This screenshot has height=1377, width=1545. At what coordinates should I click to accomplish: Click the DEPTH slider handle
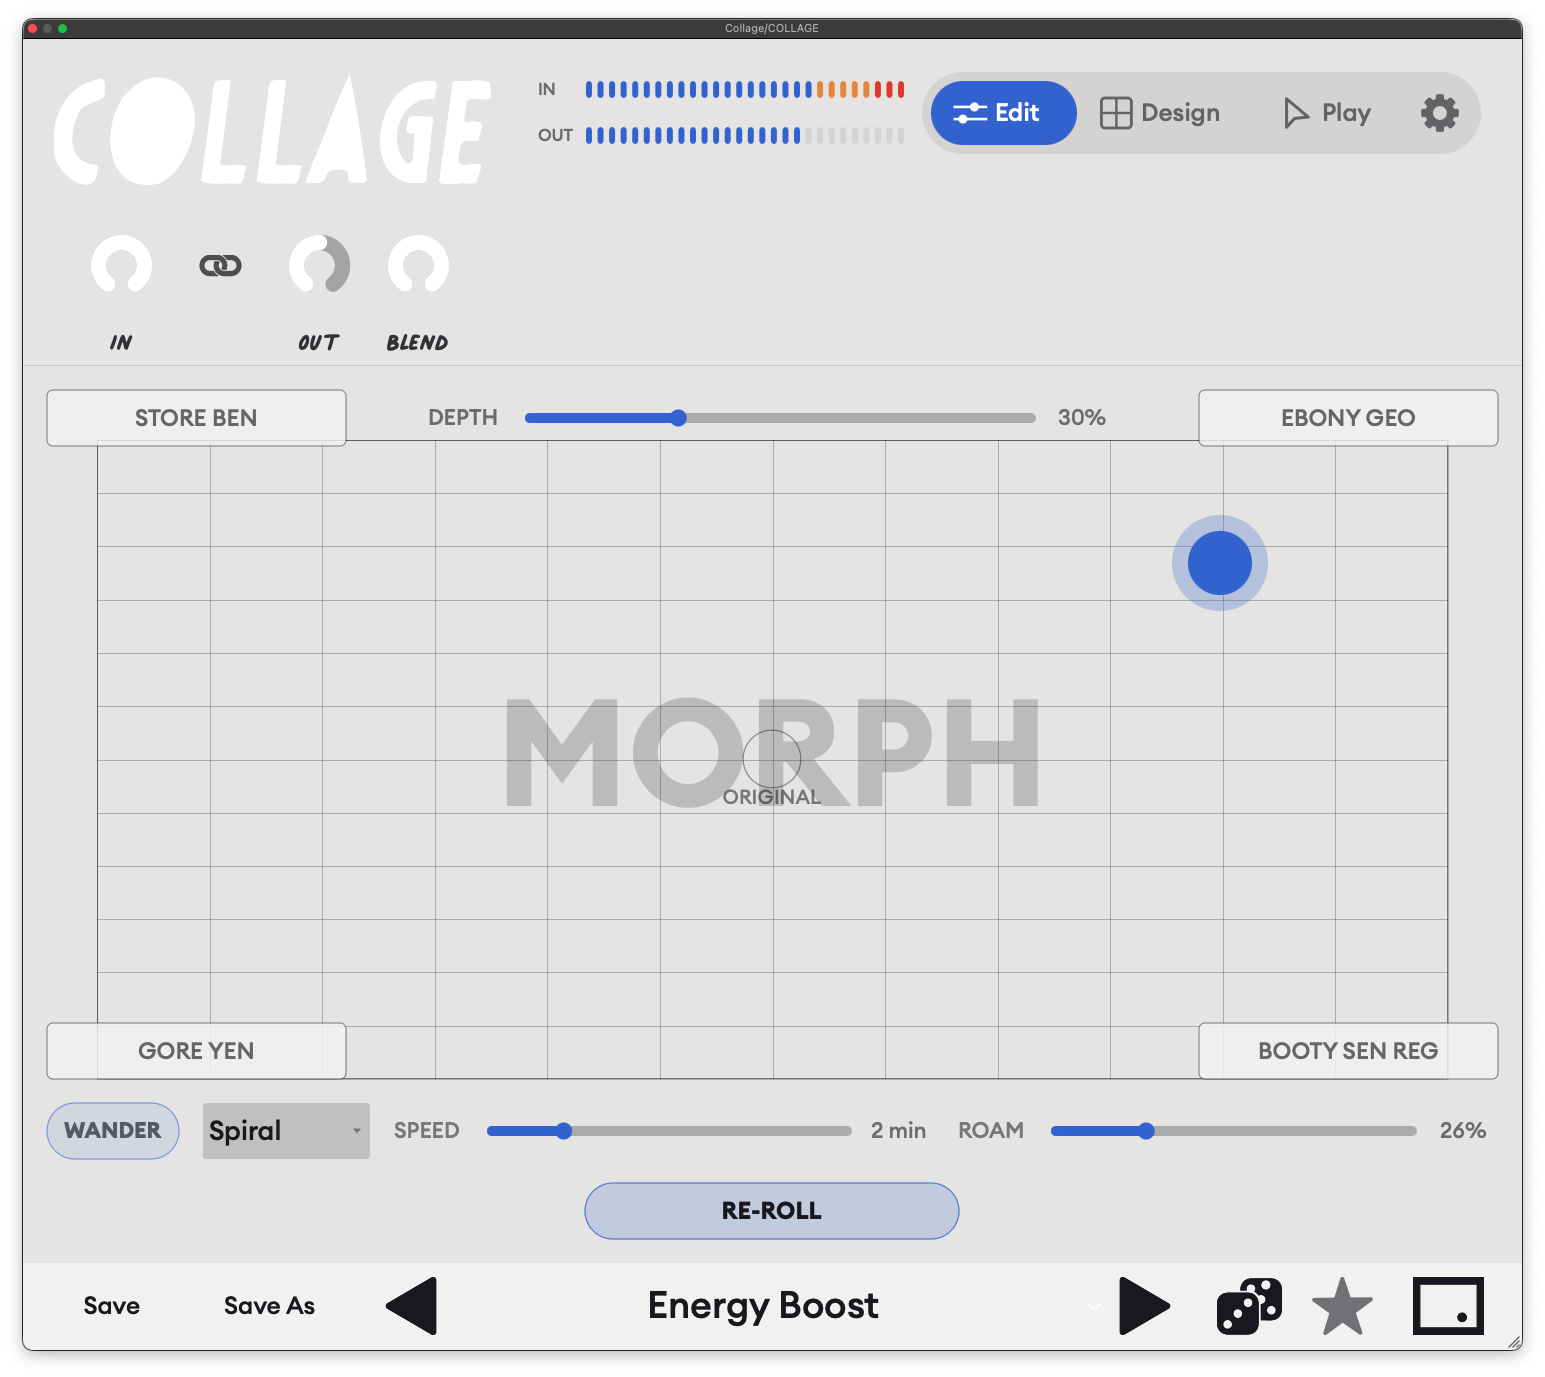point(678,418)
